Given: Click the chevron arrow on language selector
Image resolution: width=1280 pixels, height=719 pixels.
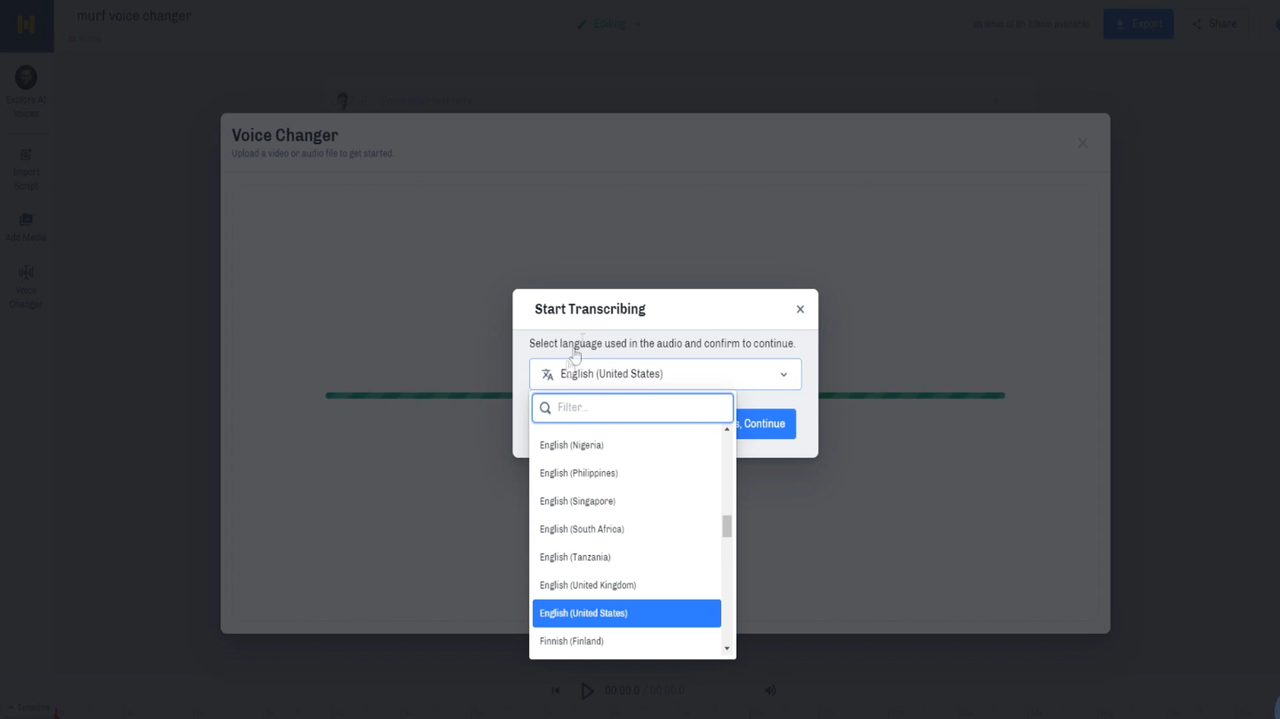Looking at the screenshot, I should (783, 374).
